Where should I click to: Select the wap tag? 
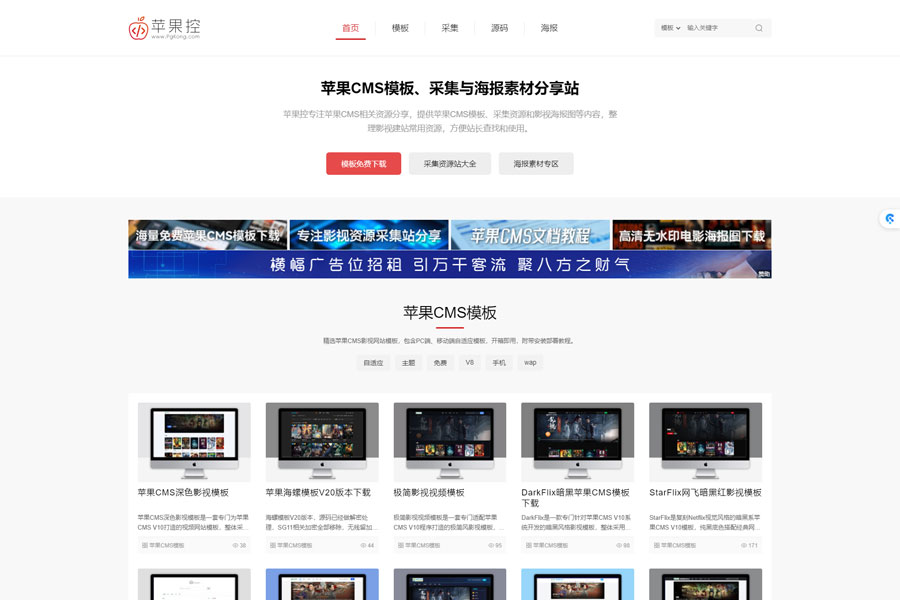pos(530,363)
